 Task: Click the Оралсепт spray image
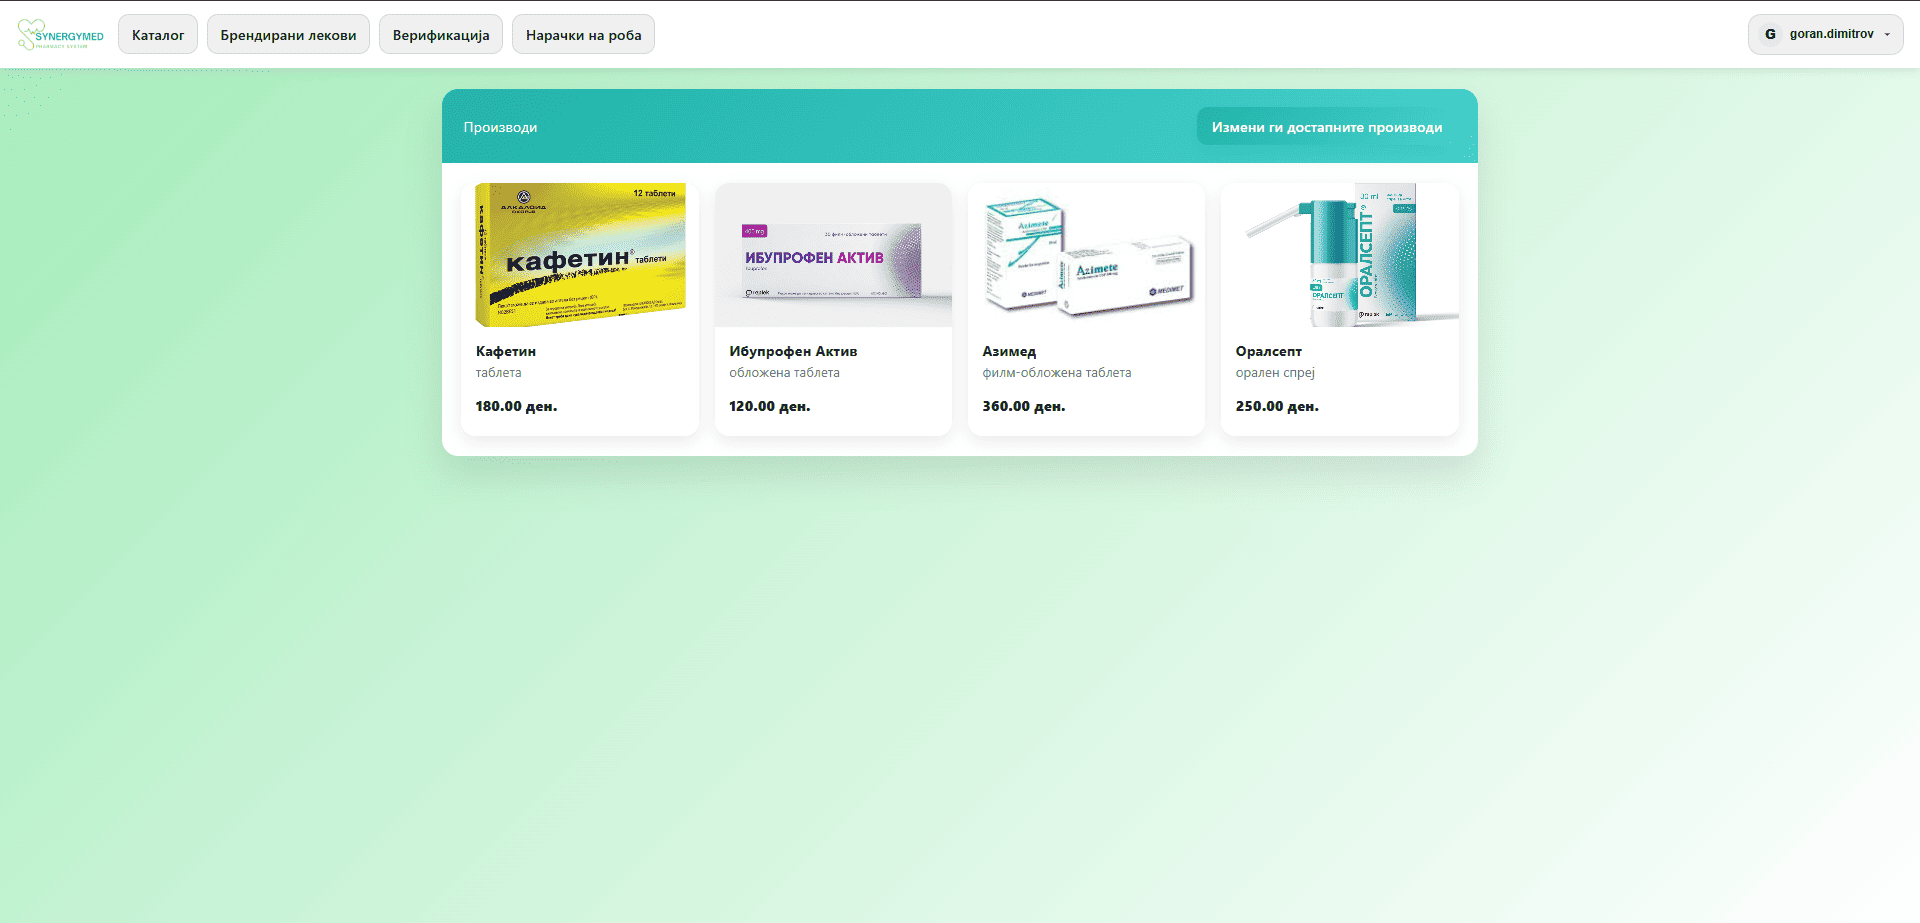point(1339,255)
